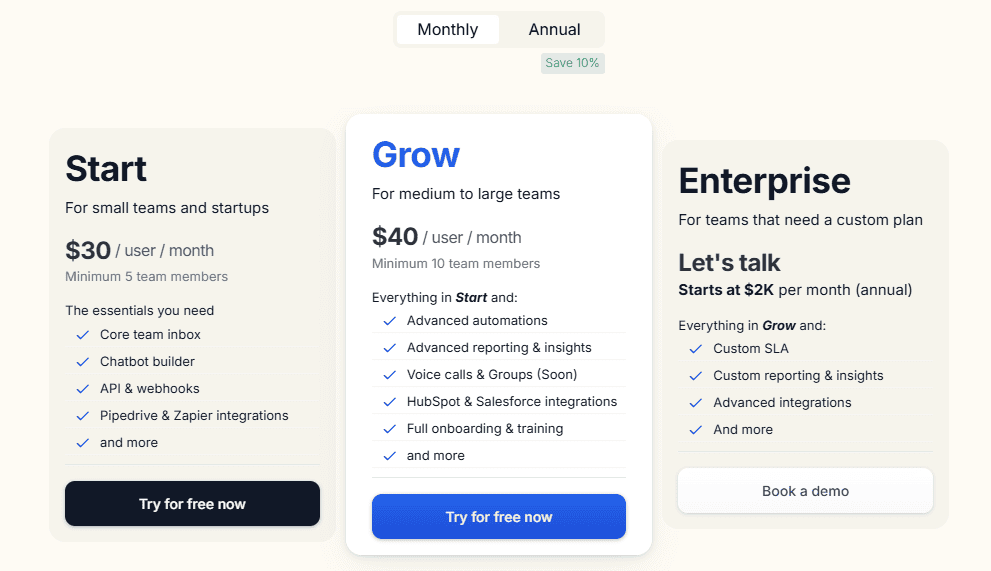Click checkmark beside HubSpot & Salesforce integrations
This screenshot has height=571, width=991.
(x=389, y=402)
